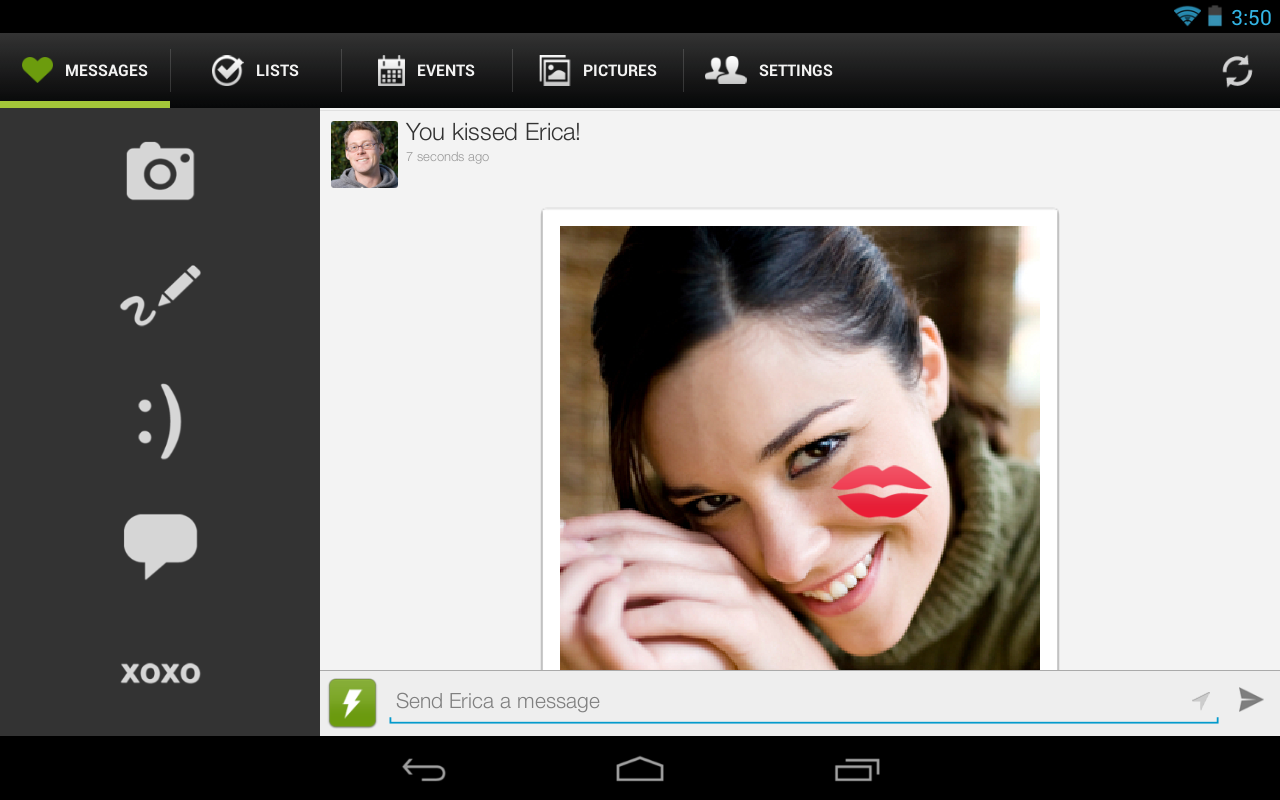Open the doodle pencil tool
This screenshot has height=800, width=1280.
click(x=160, y=296)
